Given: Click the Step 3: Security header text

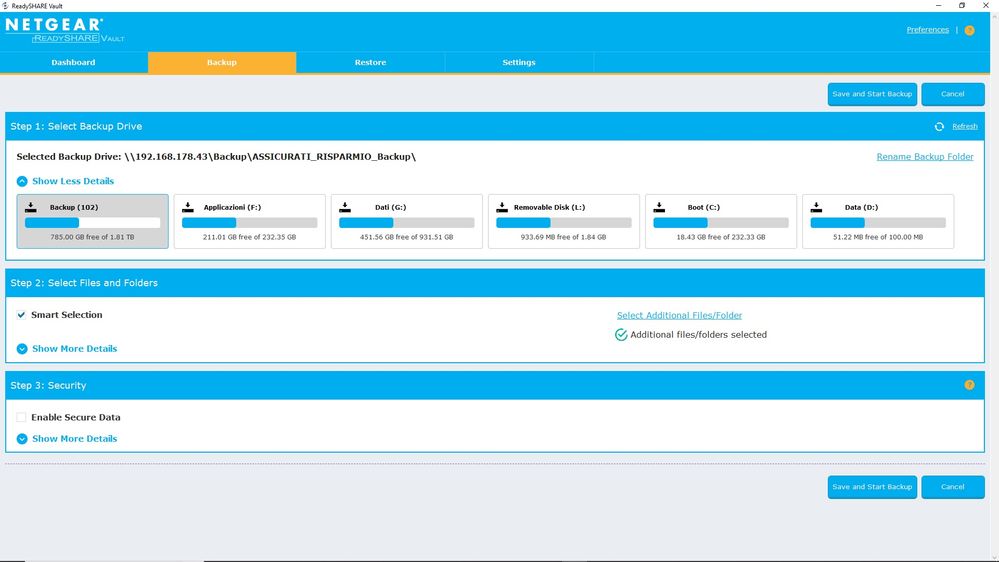Looking at the screenshot, I should [x=48, y=385].
